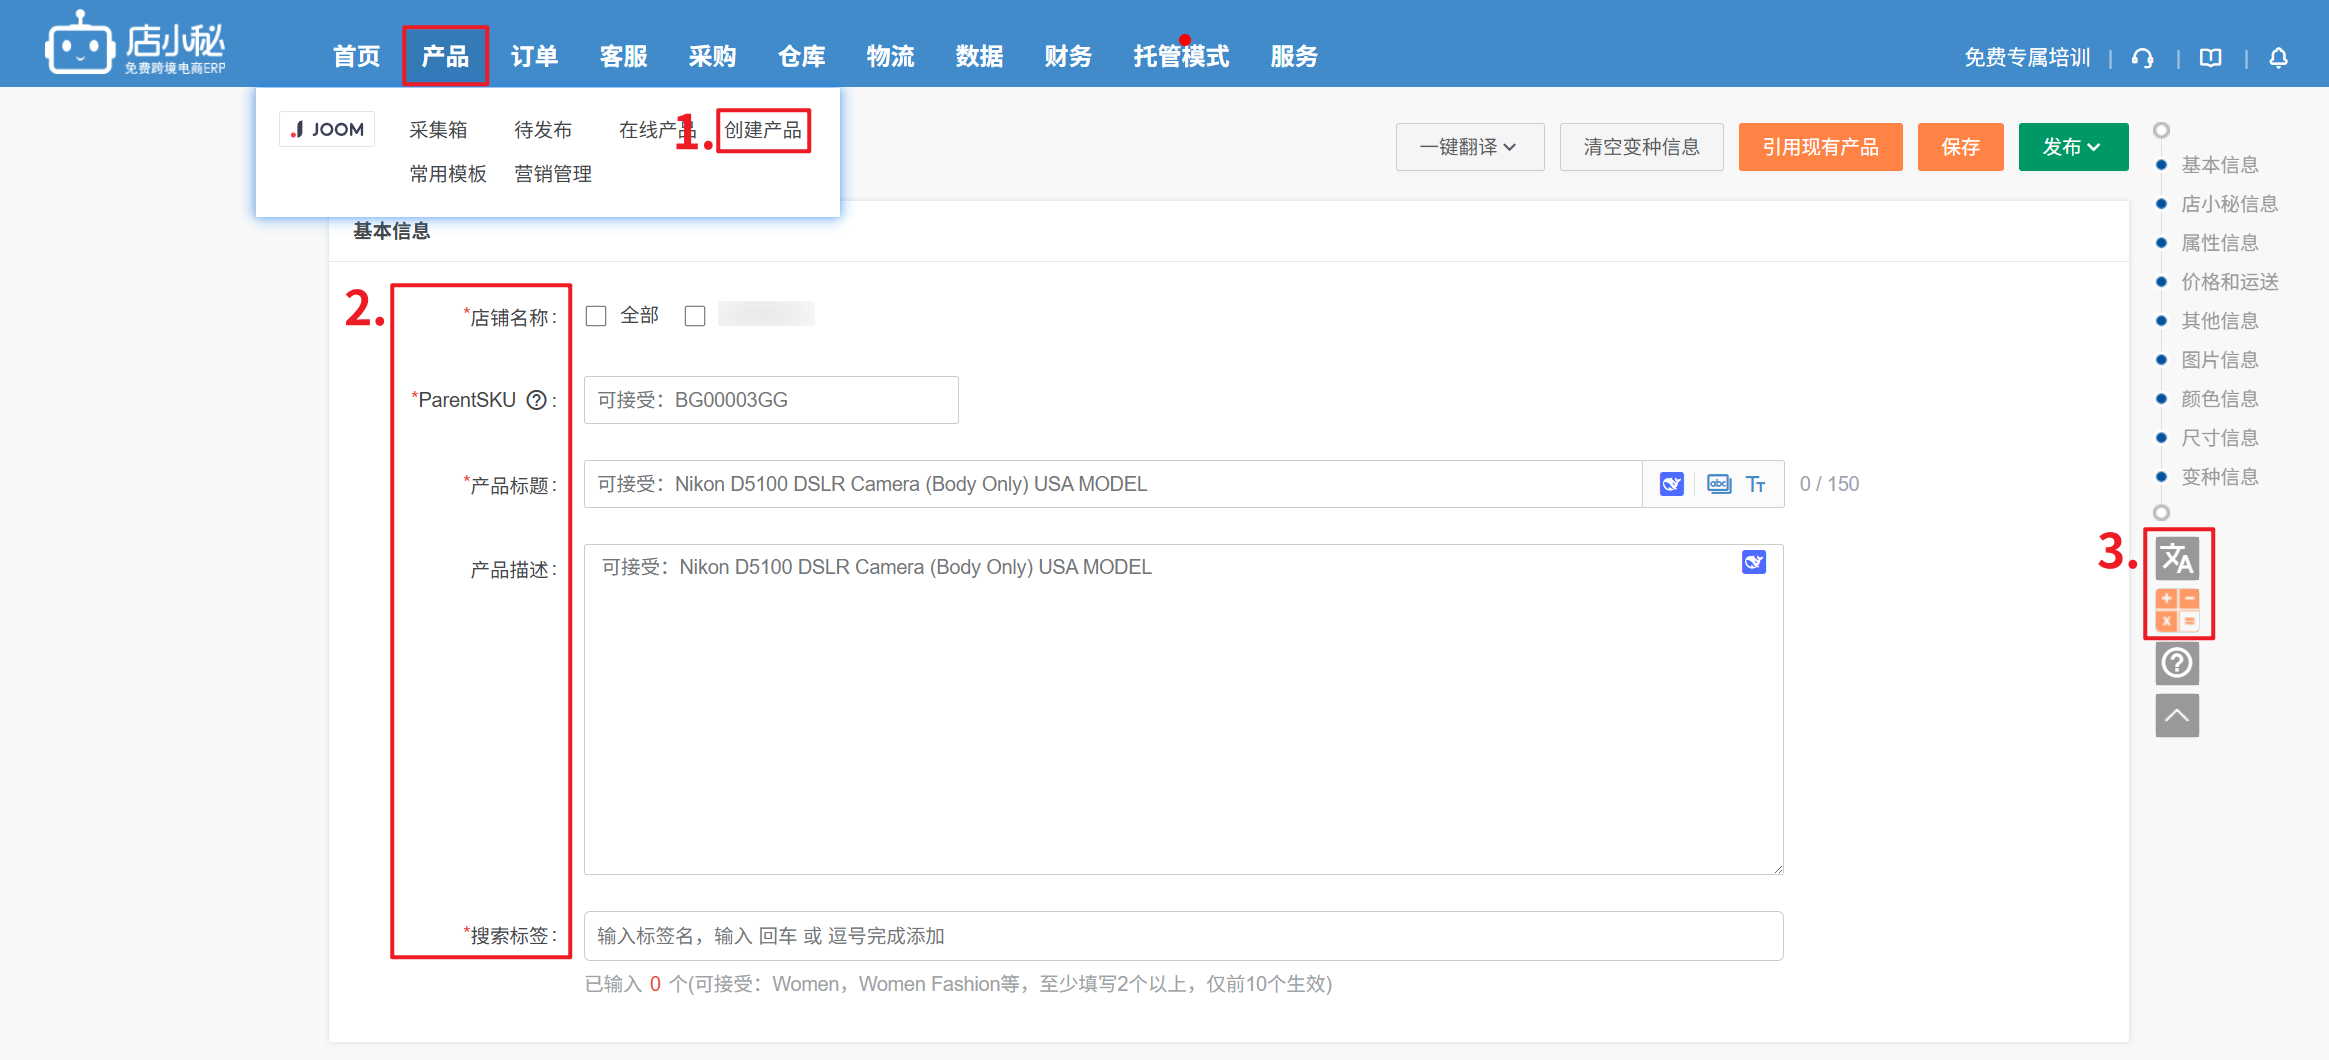
Task: Click the notification bell icon
Action: pos(2278,58)
